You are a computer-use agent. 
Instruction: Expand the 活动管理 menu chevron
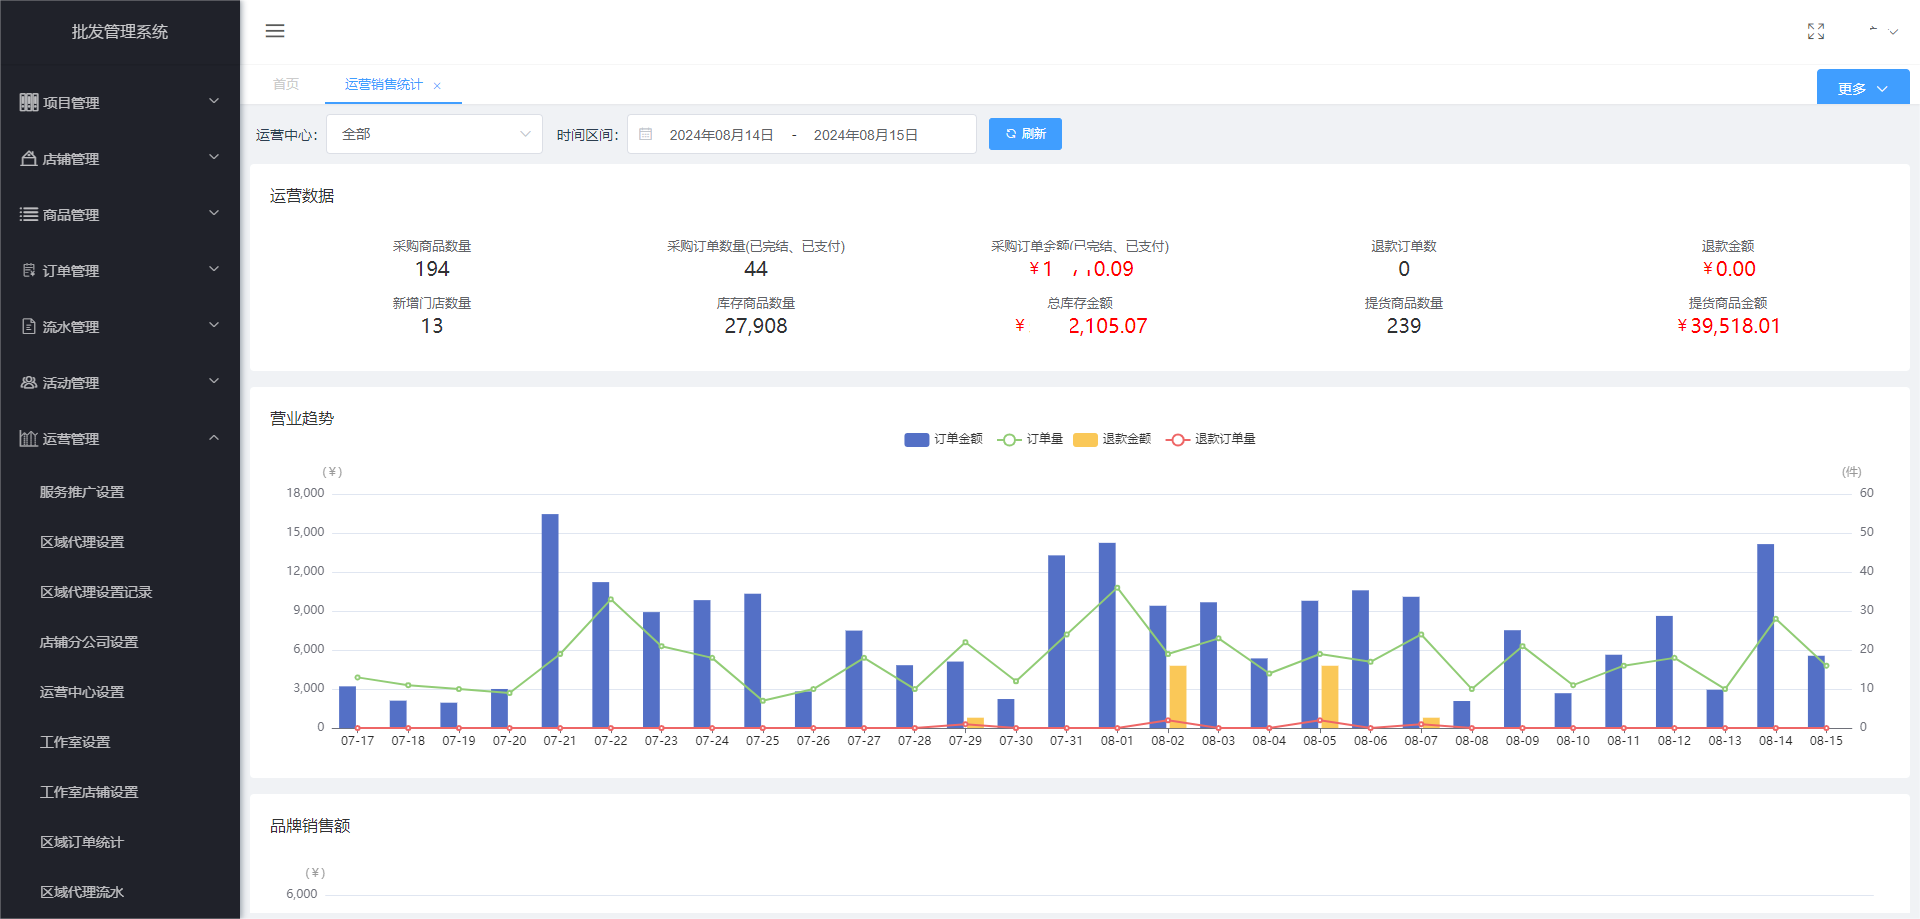[214, 381]
